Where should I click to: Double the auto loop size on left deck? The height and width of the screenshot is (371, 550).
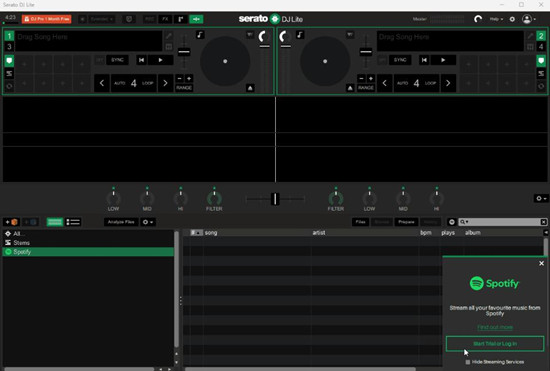pos(165,83)
